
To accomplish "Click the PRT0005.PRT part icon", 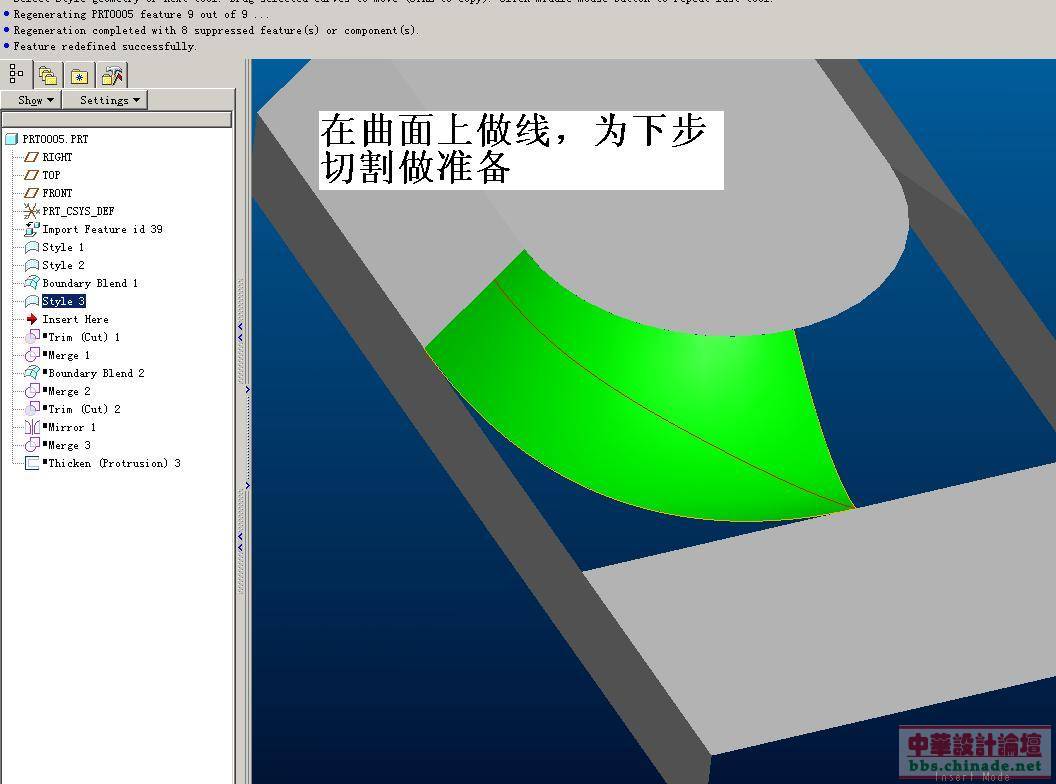I will tap(11, 139).
